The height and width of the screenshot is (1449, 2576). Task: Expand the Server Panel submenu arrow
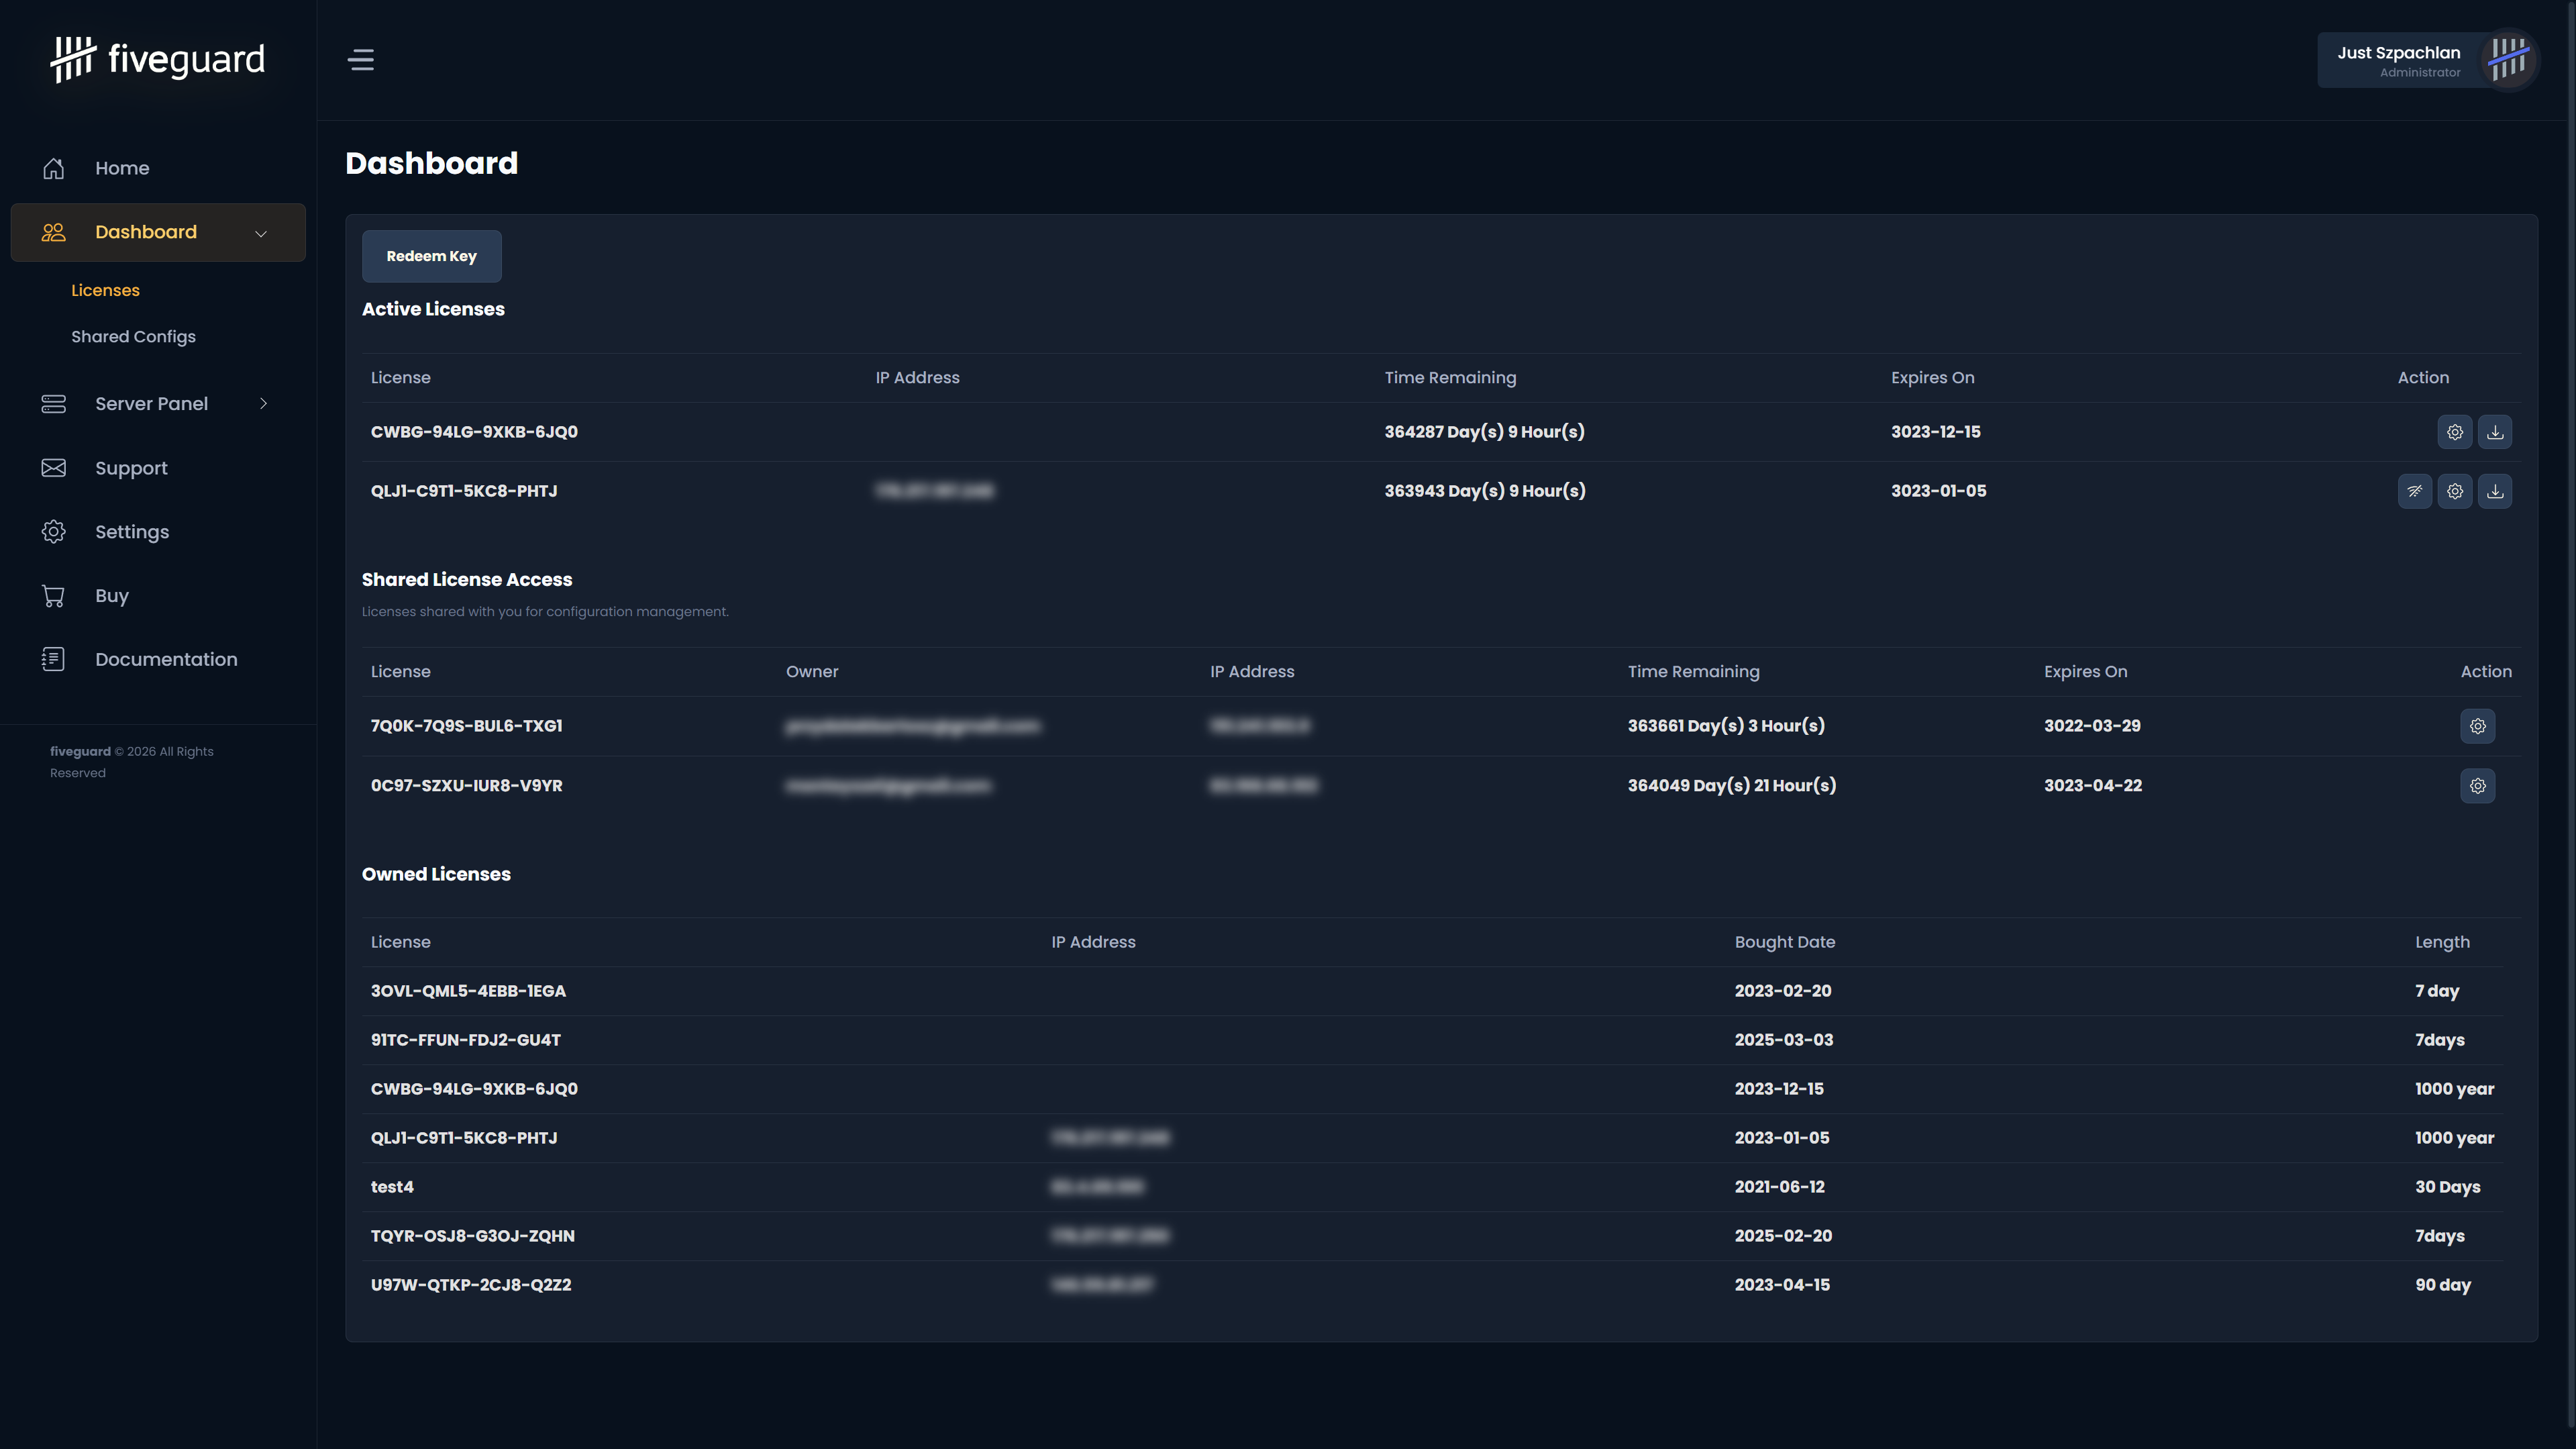pos(264,404)
